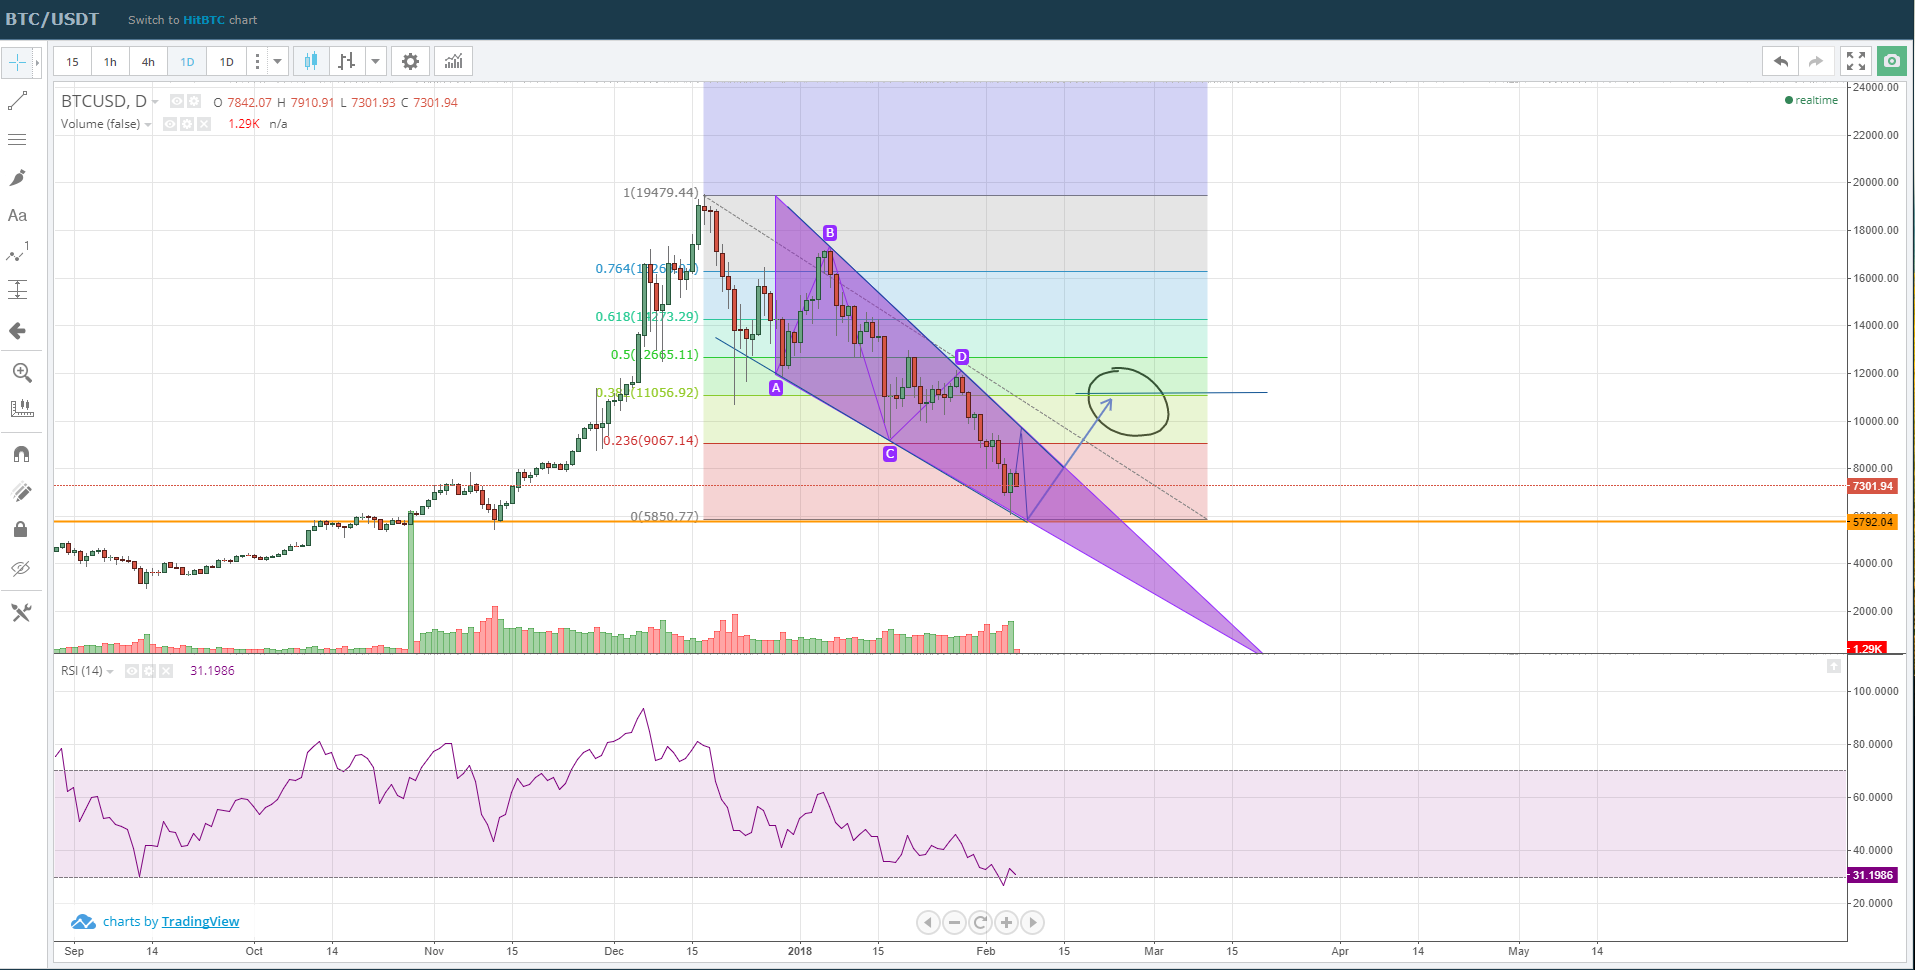Click the remove drawings tools icon
1915x970 pixels.
21,612
